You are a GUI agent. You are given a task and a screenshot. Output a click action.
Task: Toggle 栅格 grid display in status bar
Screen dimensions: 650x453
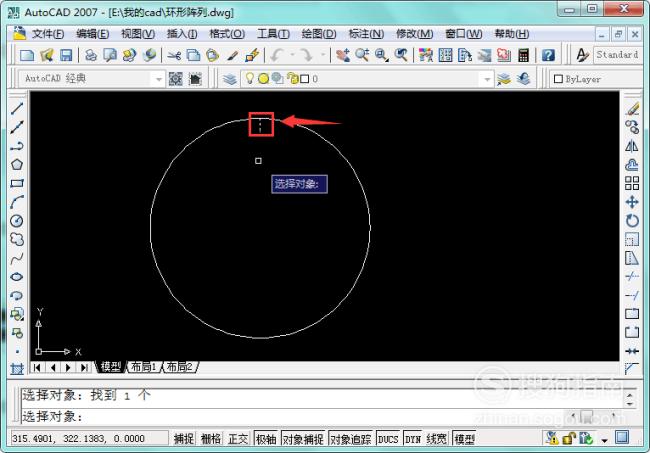(211, 438)
